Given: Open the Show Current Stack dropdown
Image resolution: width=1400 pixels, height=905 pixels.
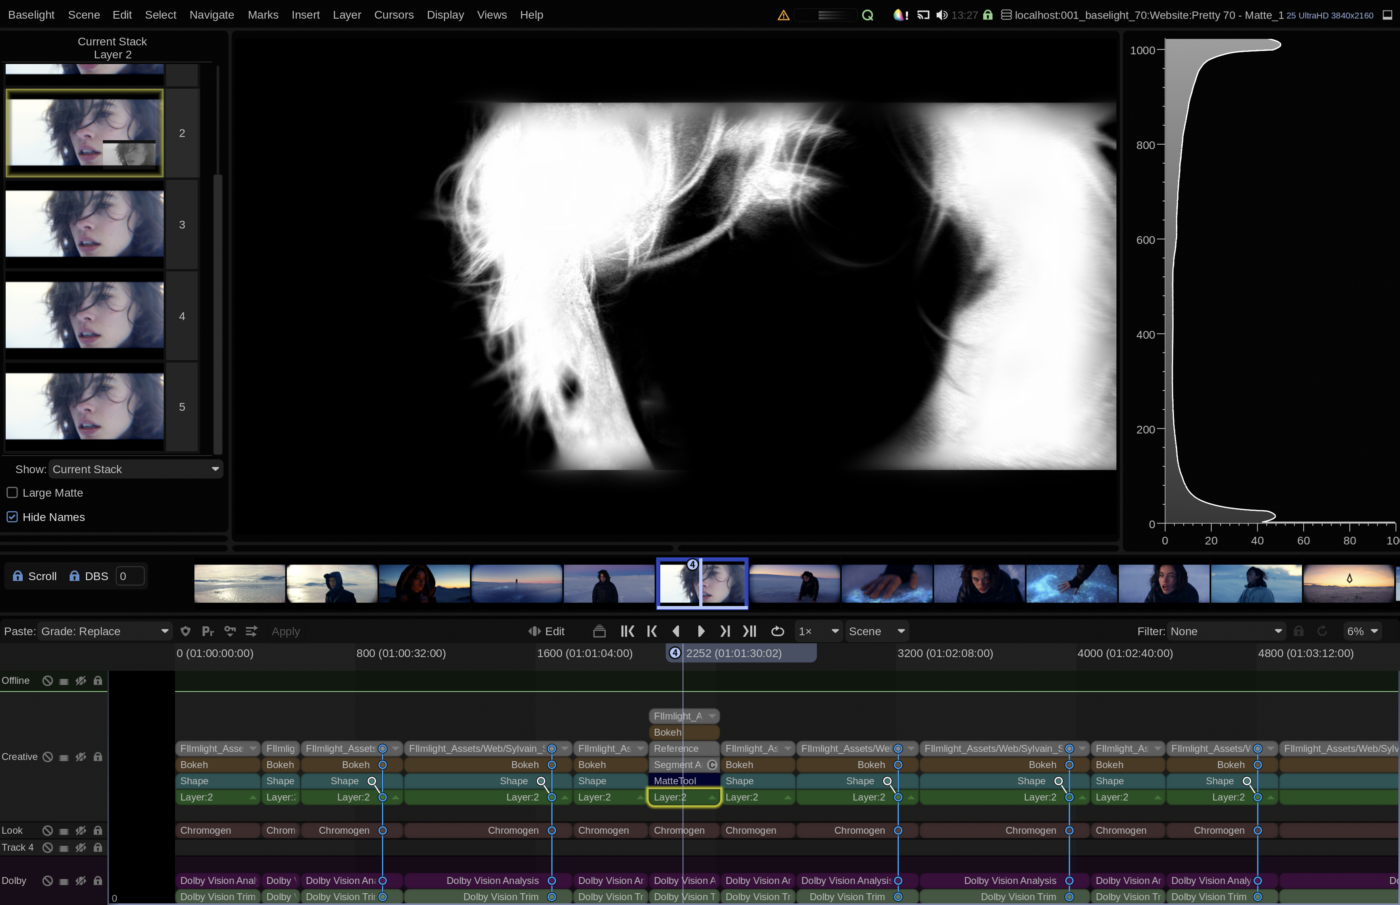Looking at the screenshot, I should [x=136, y=469].
